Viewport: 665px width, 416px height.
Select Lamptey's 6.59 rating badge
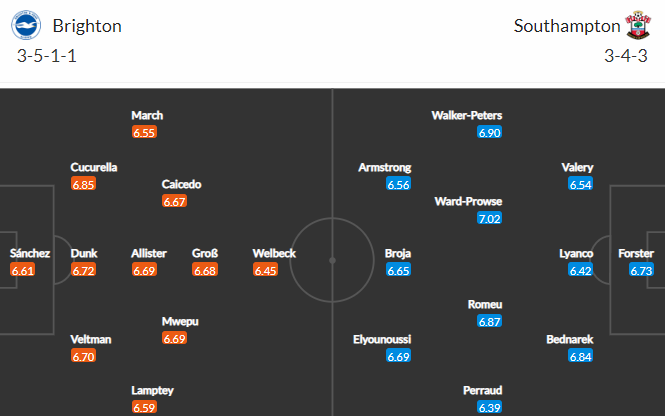pos(144,408)
